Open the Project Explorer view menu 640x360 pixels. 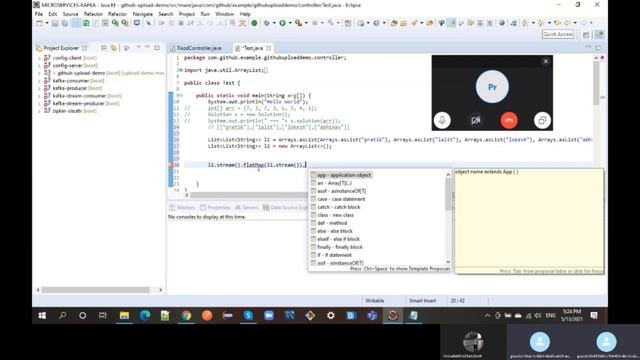click(139, 48)
